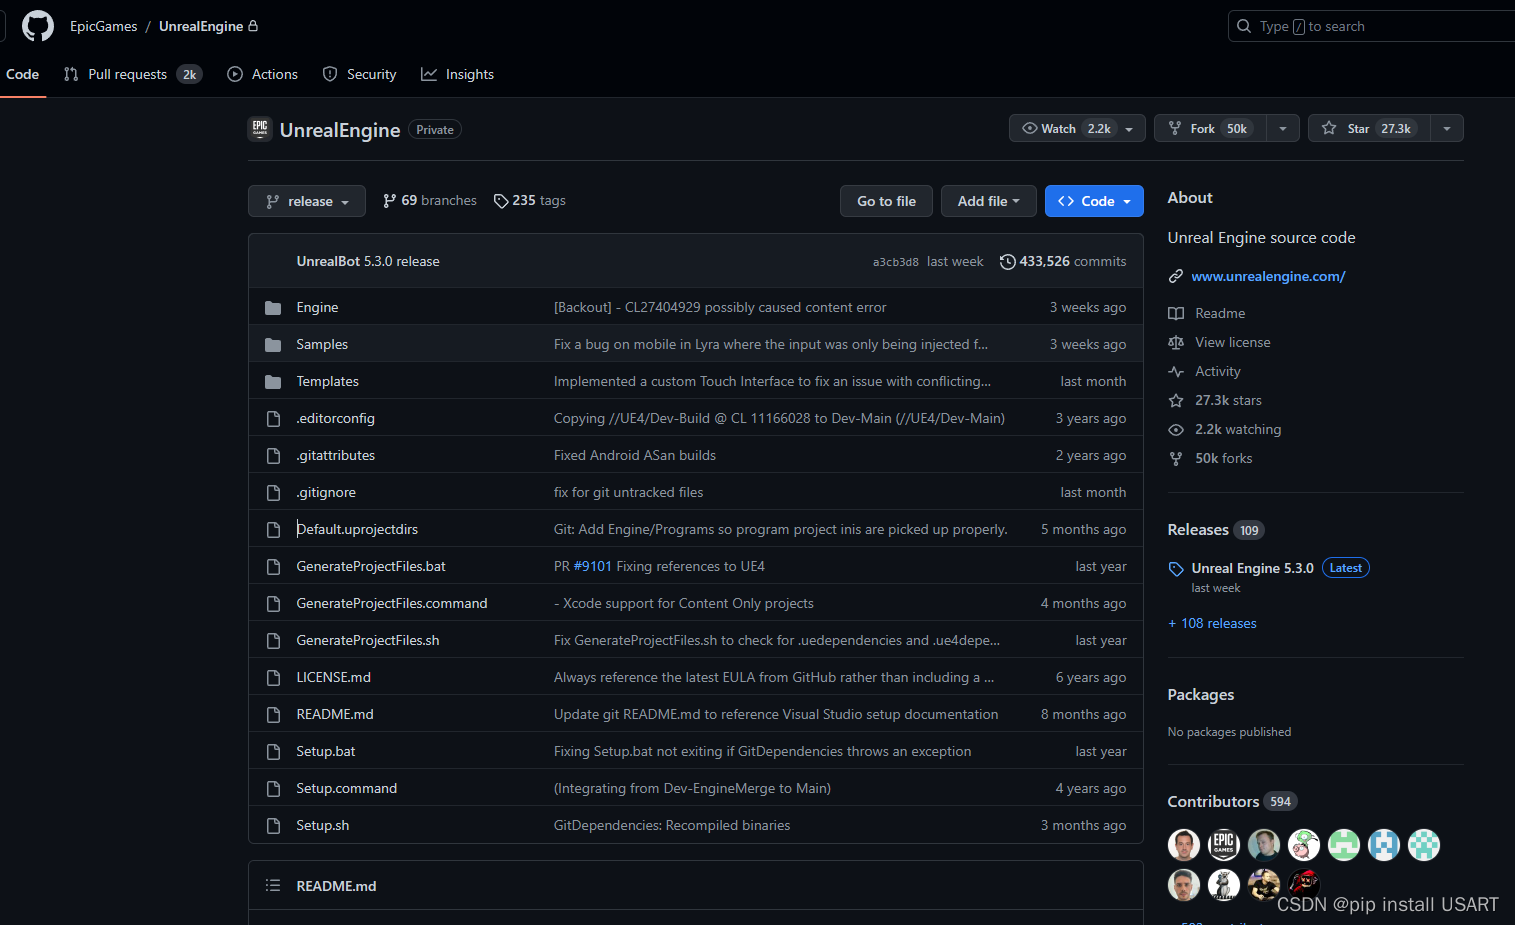
Task: Click the .editorconfig file icon
Action: [273, 419]
